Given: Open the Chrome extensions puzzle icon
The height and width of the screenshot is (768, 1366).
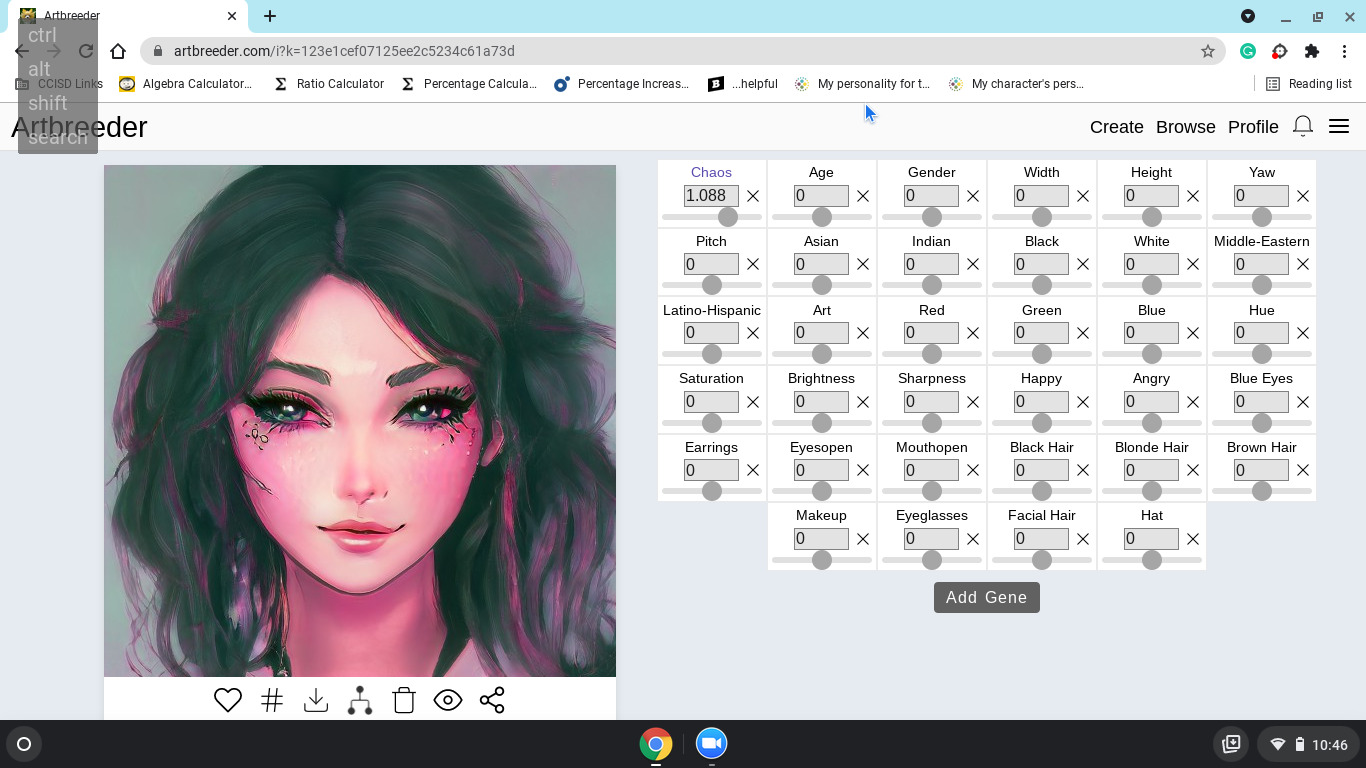Looking at the screenshot, I should (x=1312, y=50).
